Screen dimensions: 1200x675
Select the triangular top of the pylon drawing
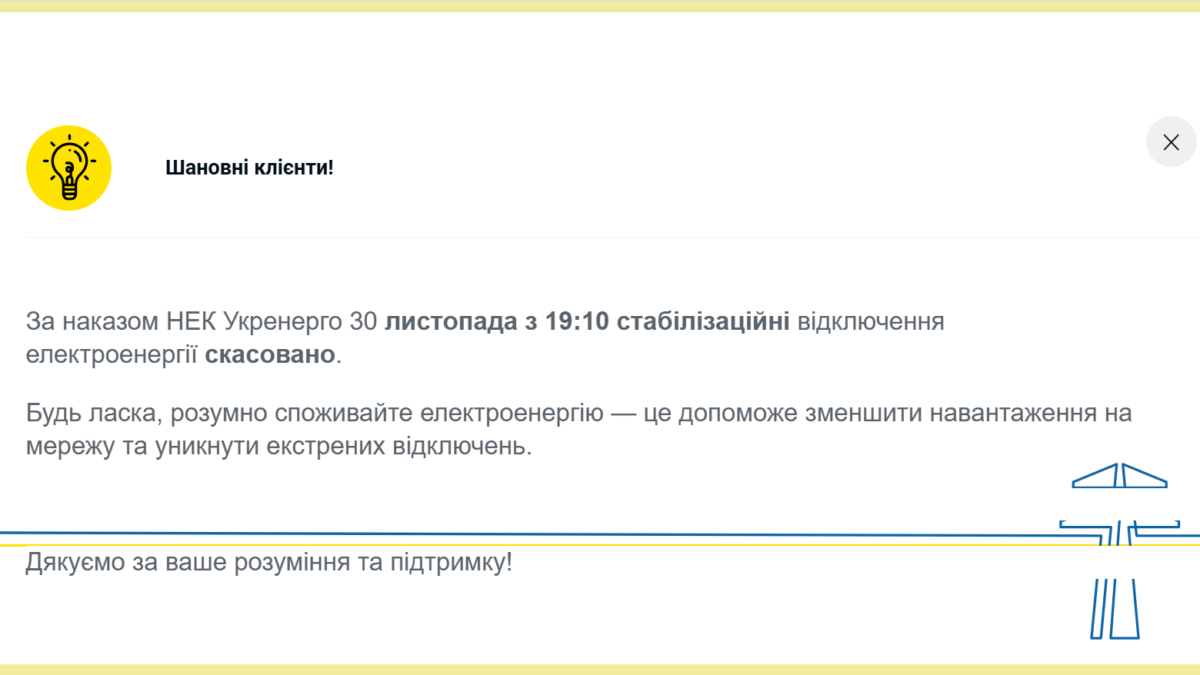pyautogui.click(x=1120, y=480)
